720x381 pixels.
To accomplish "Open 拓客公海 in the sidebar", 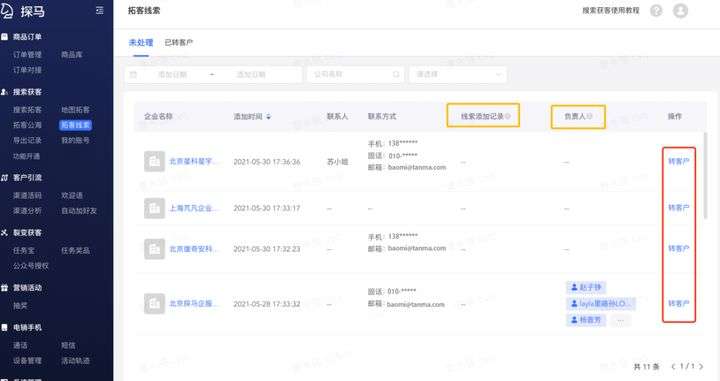I will (x=28, y=125).
